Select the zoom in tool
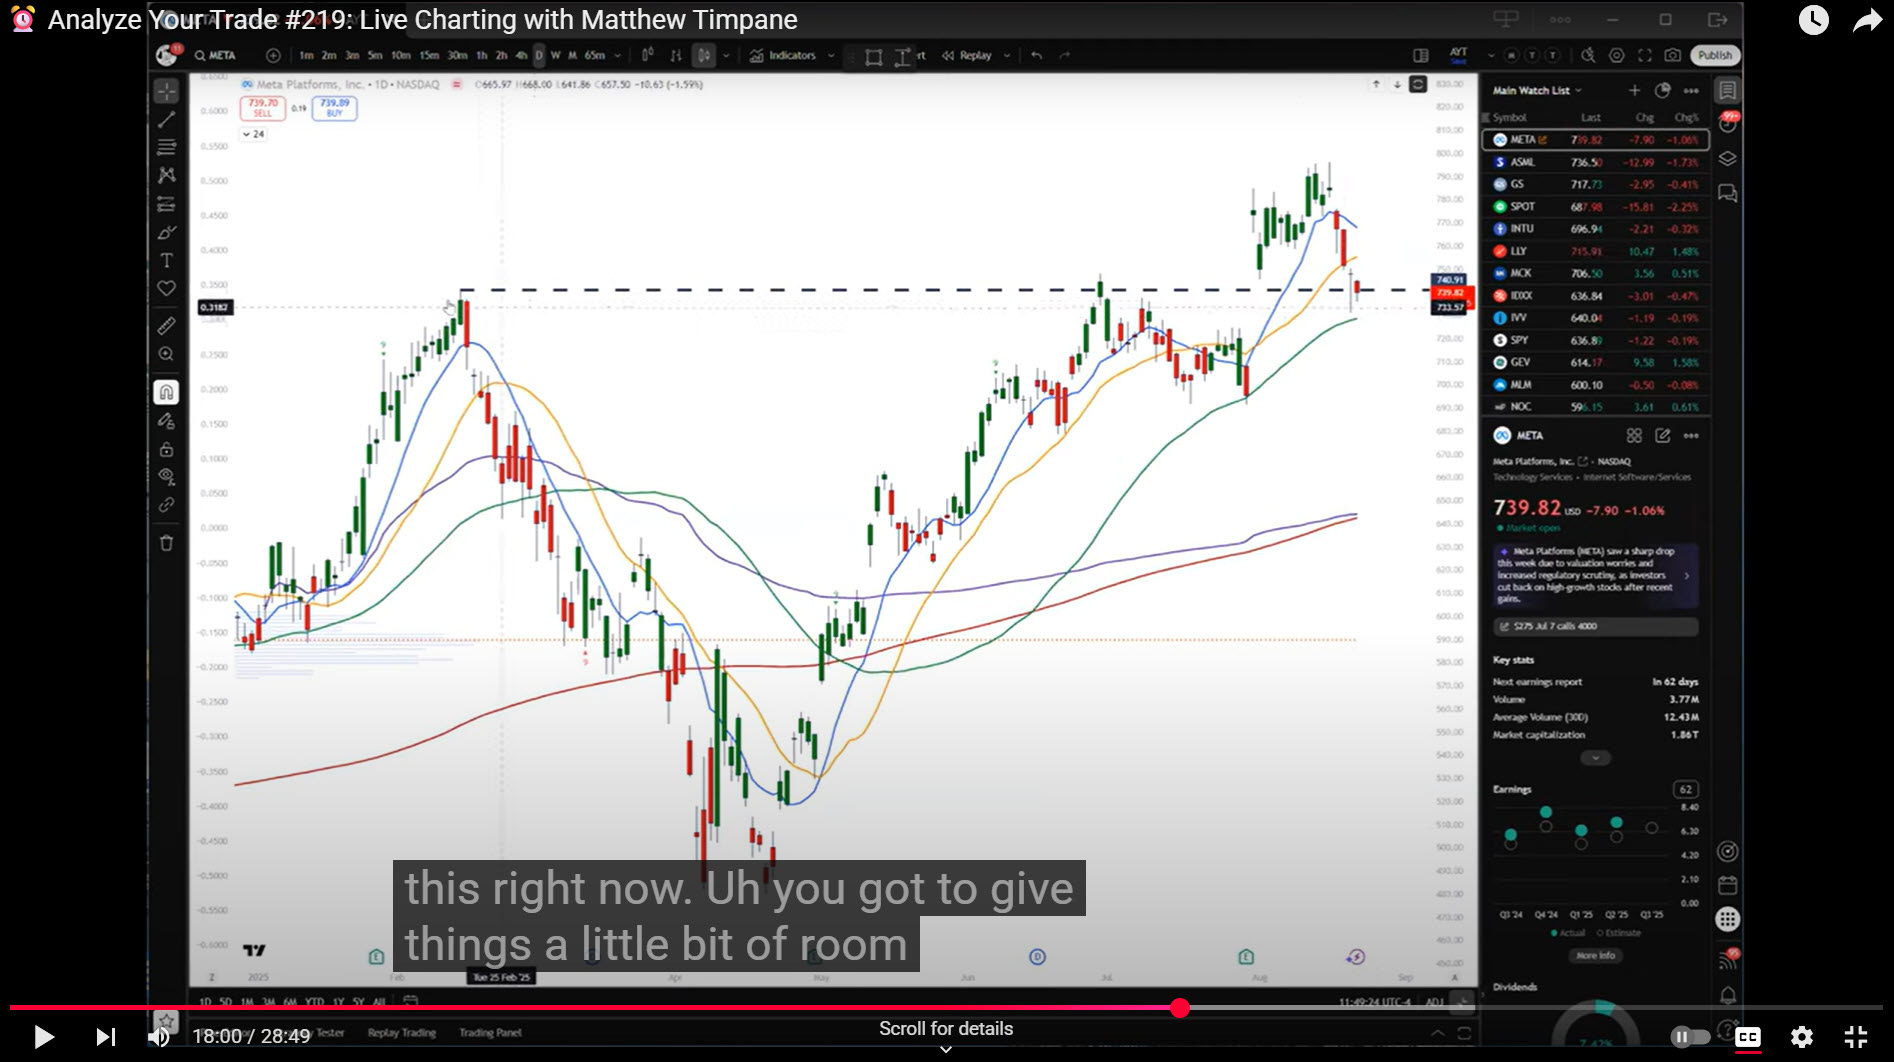This screenshot has height=1062, width=1894. pyautogui.click(x=166, y=354)
